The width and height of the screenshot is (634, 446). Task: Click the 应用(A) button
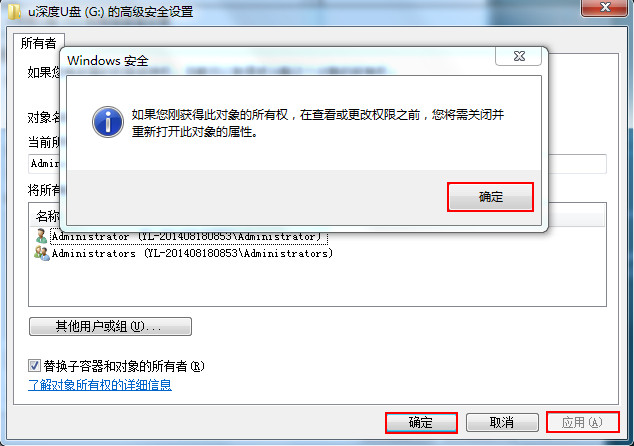(x=583, y=423)
